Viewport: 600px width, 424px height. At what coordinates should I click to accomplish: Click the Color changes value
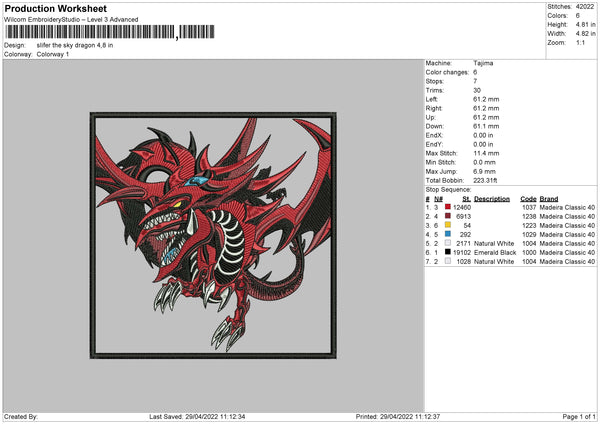(475, 72)
